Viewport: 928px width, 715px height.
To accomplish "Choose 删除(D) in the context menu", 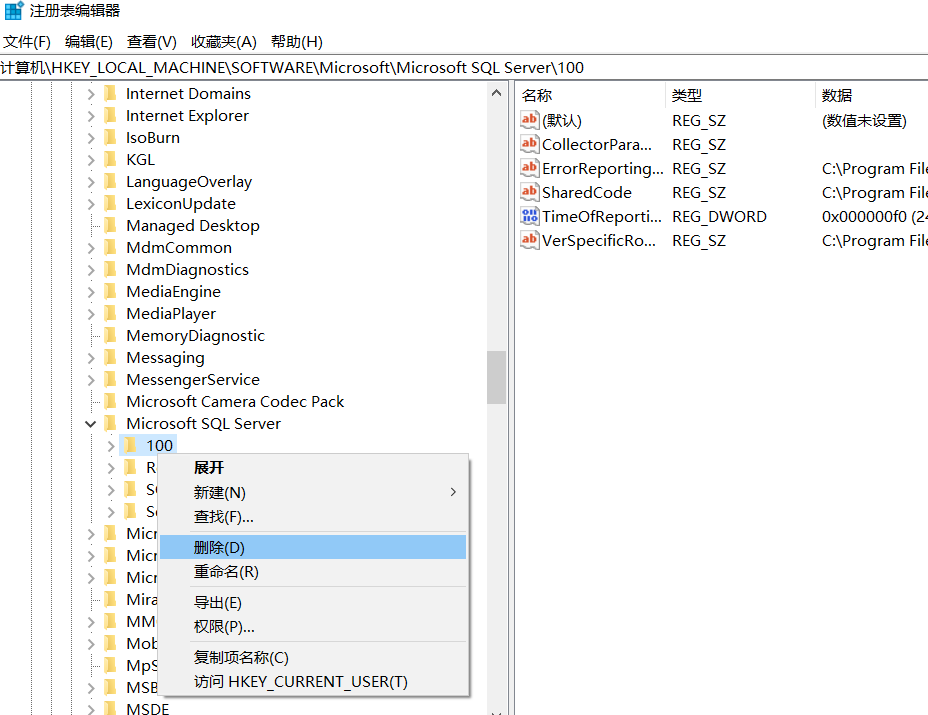I will tap(313, 547).
